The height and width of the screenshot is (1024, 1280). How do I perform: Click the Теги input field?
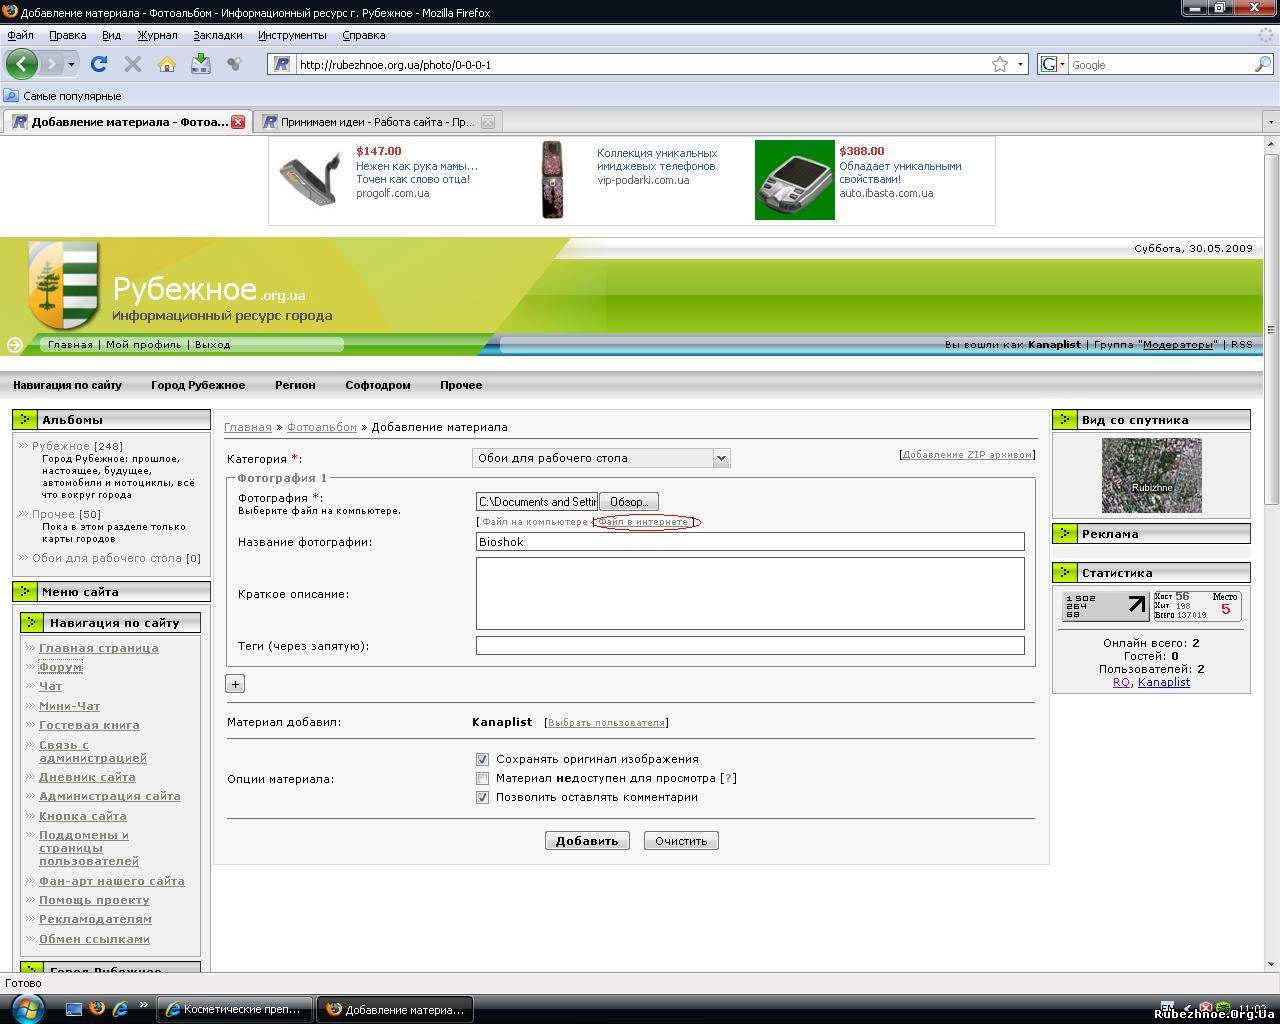(x=750, y=646)
